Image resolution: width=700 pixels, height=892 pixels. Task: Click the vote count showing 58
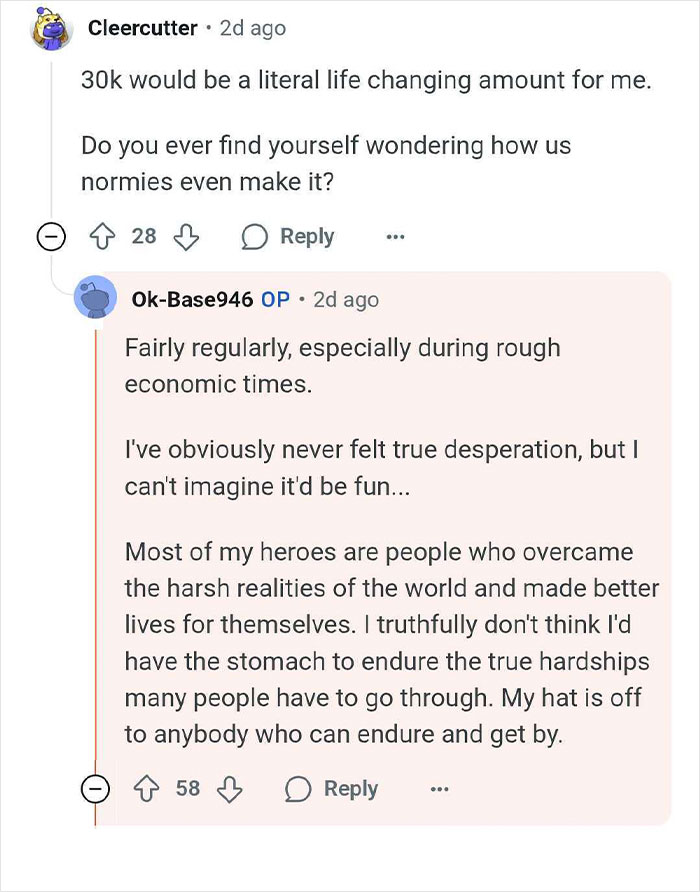point(190,788)
